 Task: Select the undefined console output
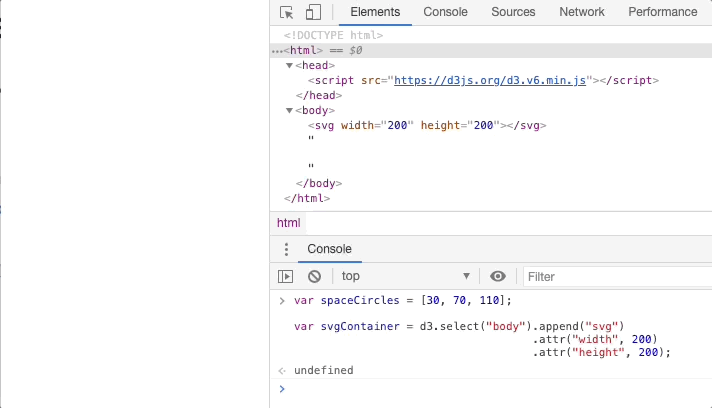coord(324,370)
